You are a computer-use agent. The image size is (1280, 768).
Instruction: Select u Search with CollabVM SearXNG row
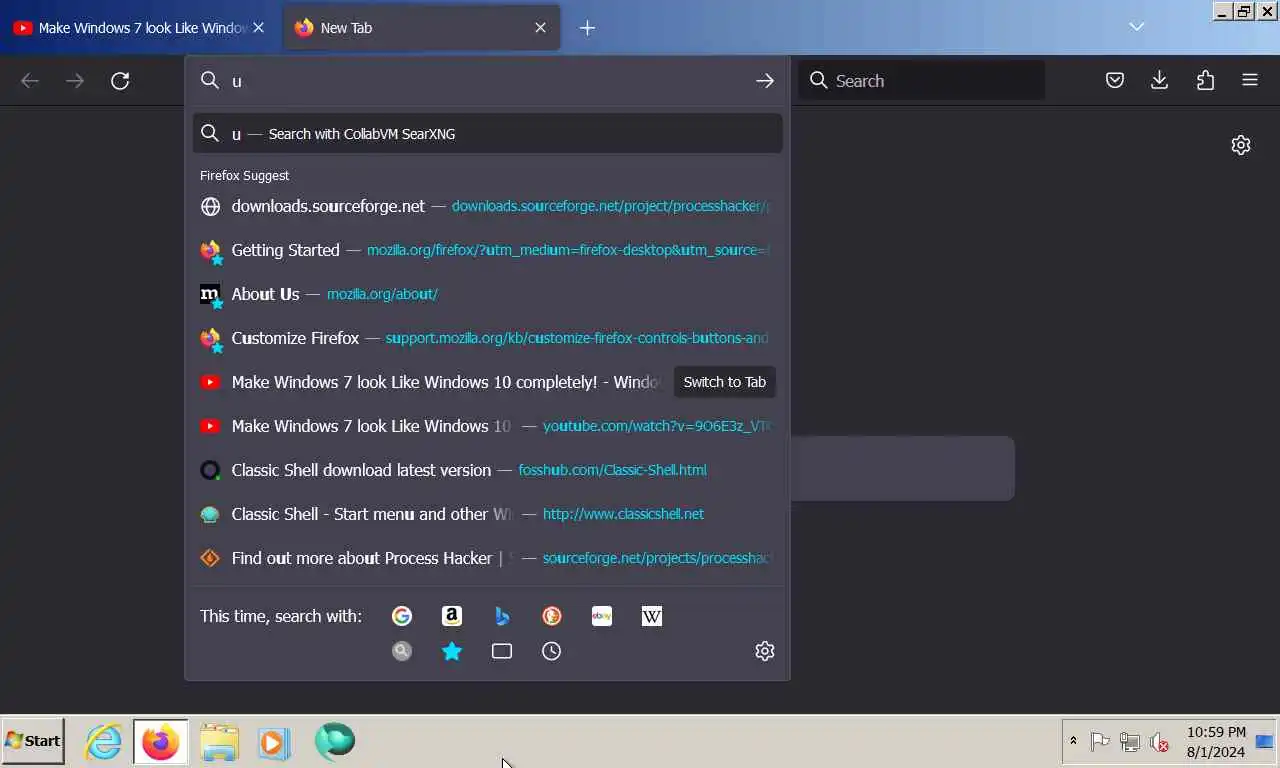tap(488, 134)
